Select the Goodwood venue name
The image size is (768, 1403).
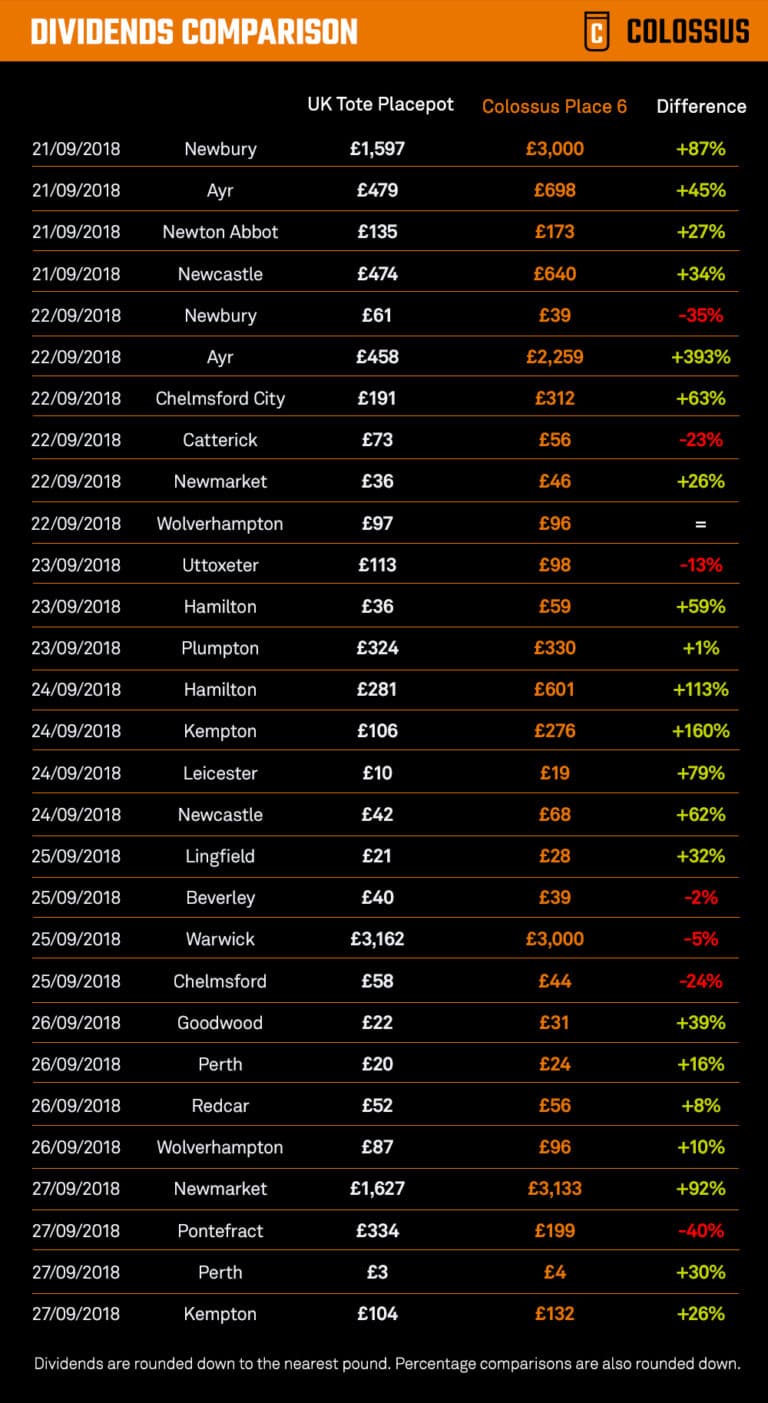[x=220, y=1023]
